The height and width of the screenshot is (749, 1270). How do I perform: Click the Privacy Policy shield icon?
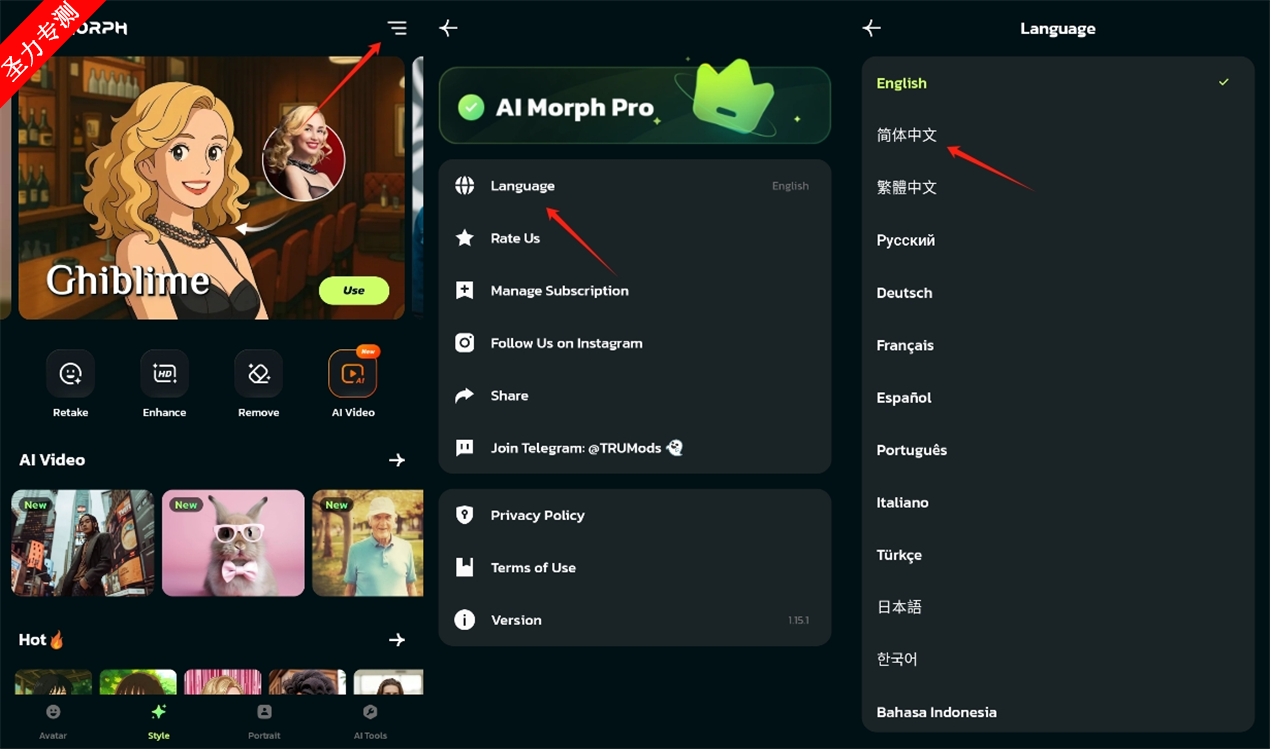point(464,515)
